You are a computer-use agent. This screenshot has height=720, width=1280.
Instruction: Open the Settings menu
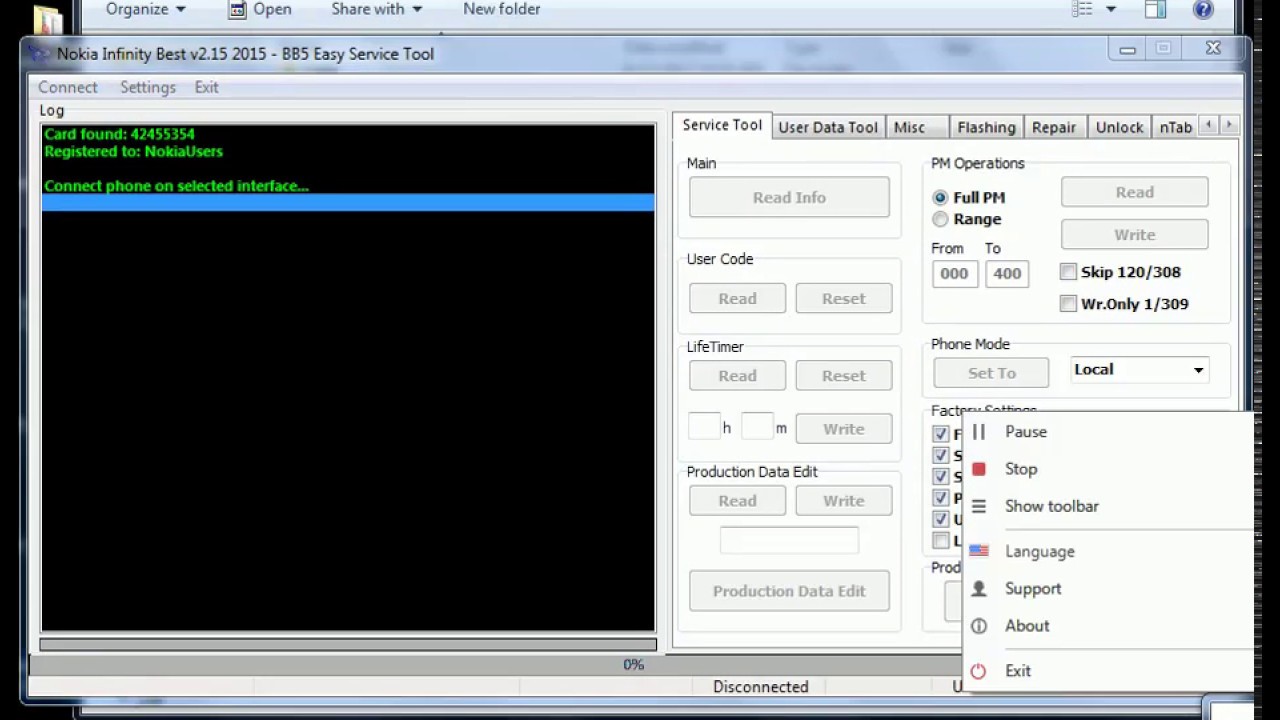click(x=148, y=87)
